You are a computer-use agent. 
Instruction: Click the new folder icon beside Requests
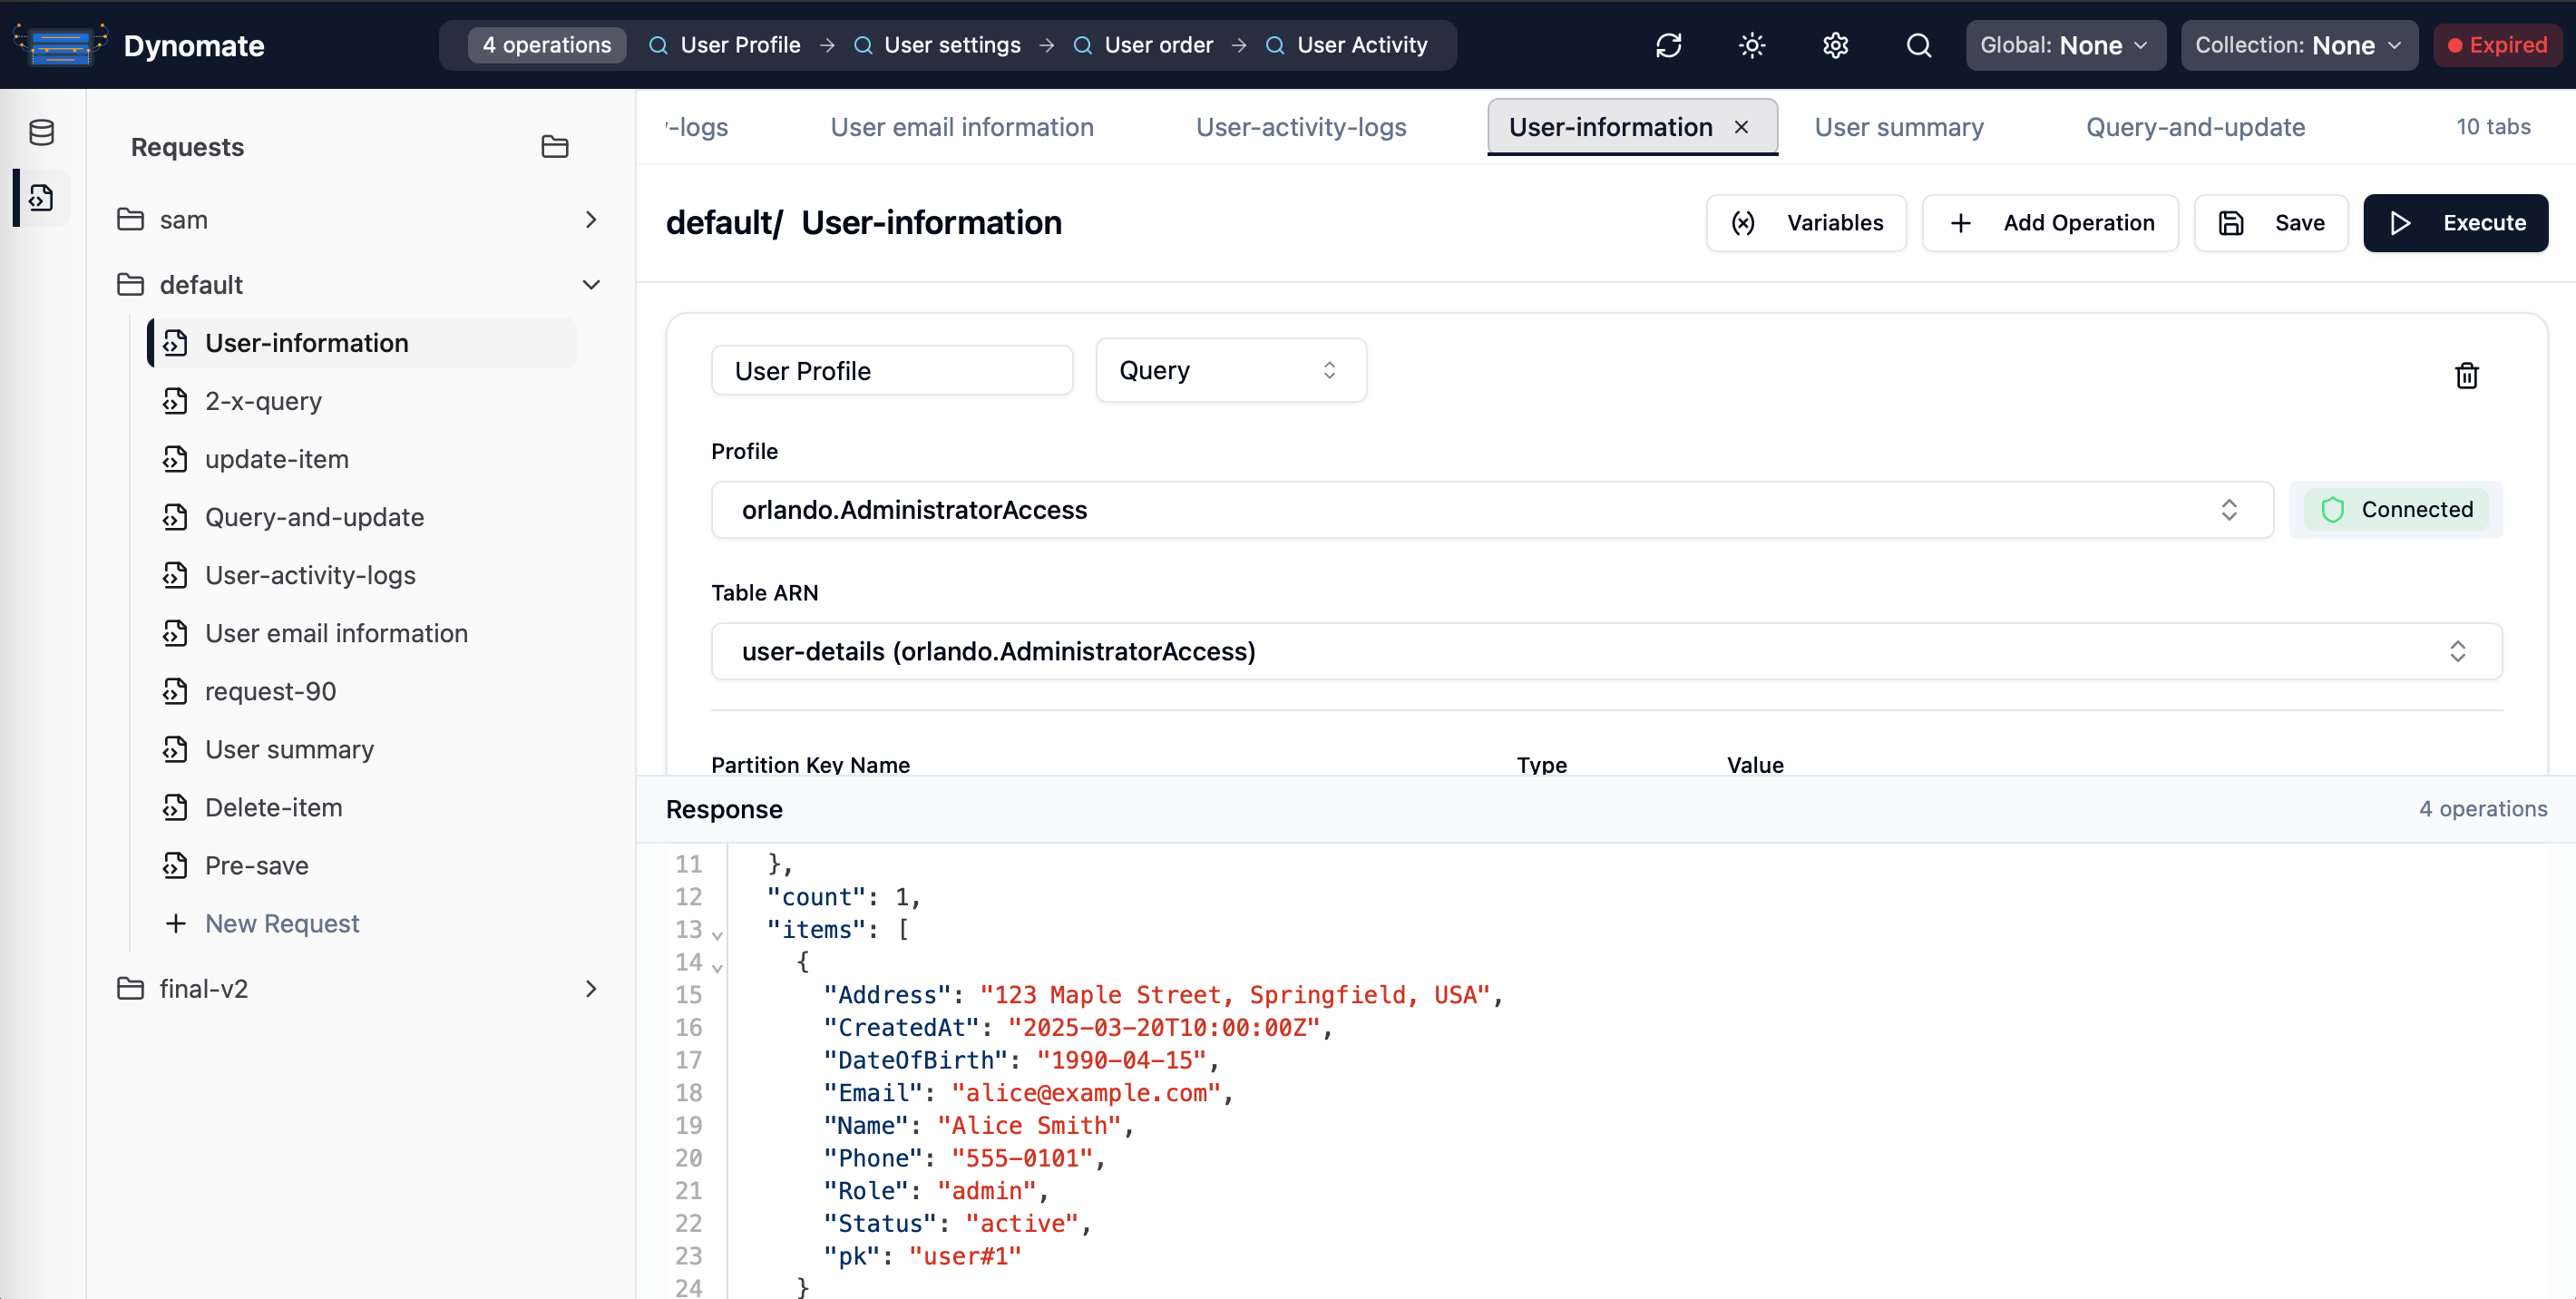[555, 147]
